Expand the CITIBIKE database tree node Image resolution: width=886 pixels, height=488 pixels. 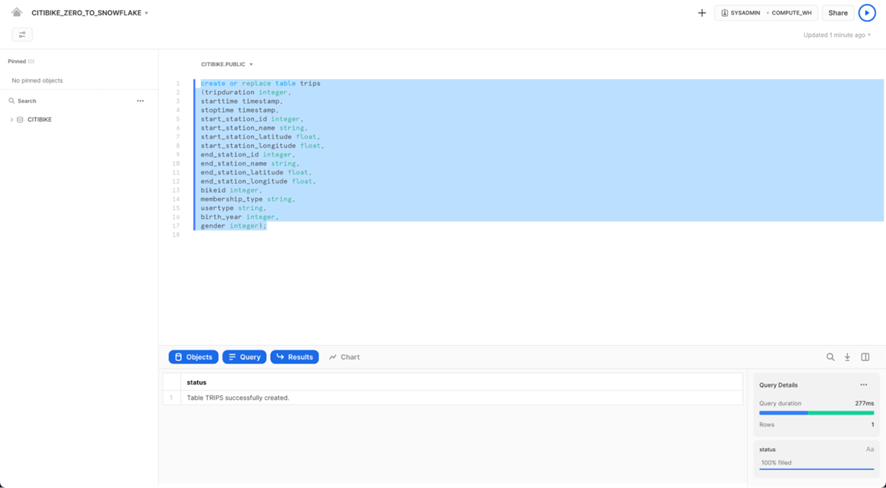(x=12, y=120)
